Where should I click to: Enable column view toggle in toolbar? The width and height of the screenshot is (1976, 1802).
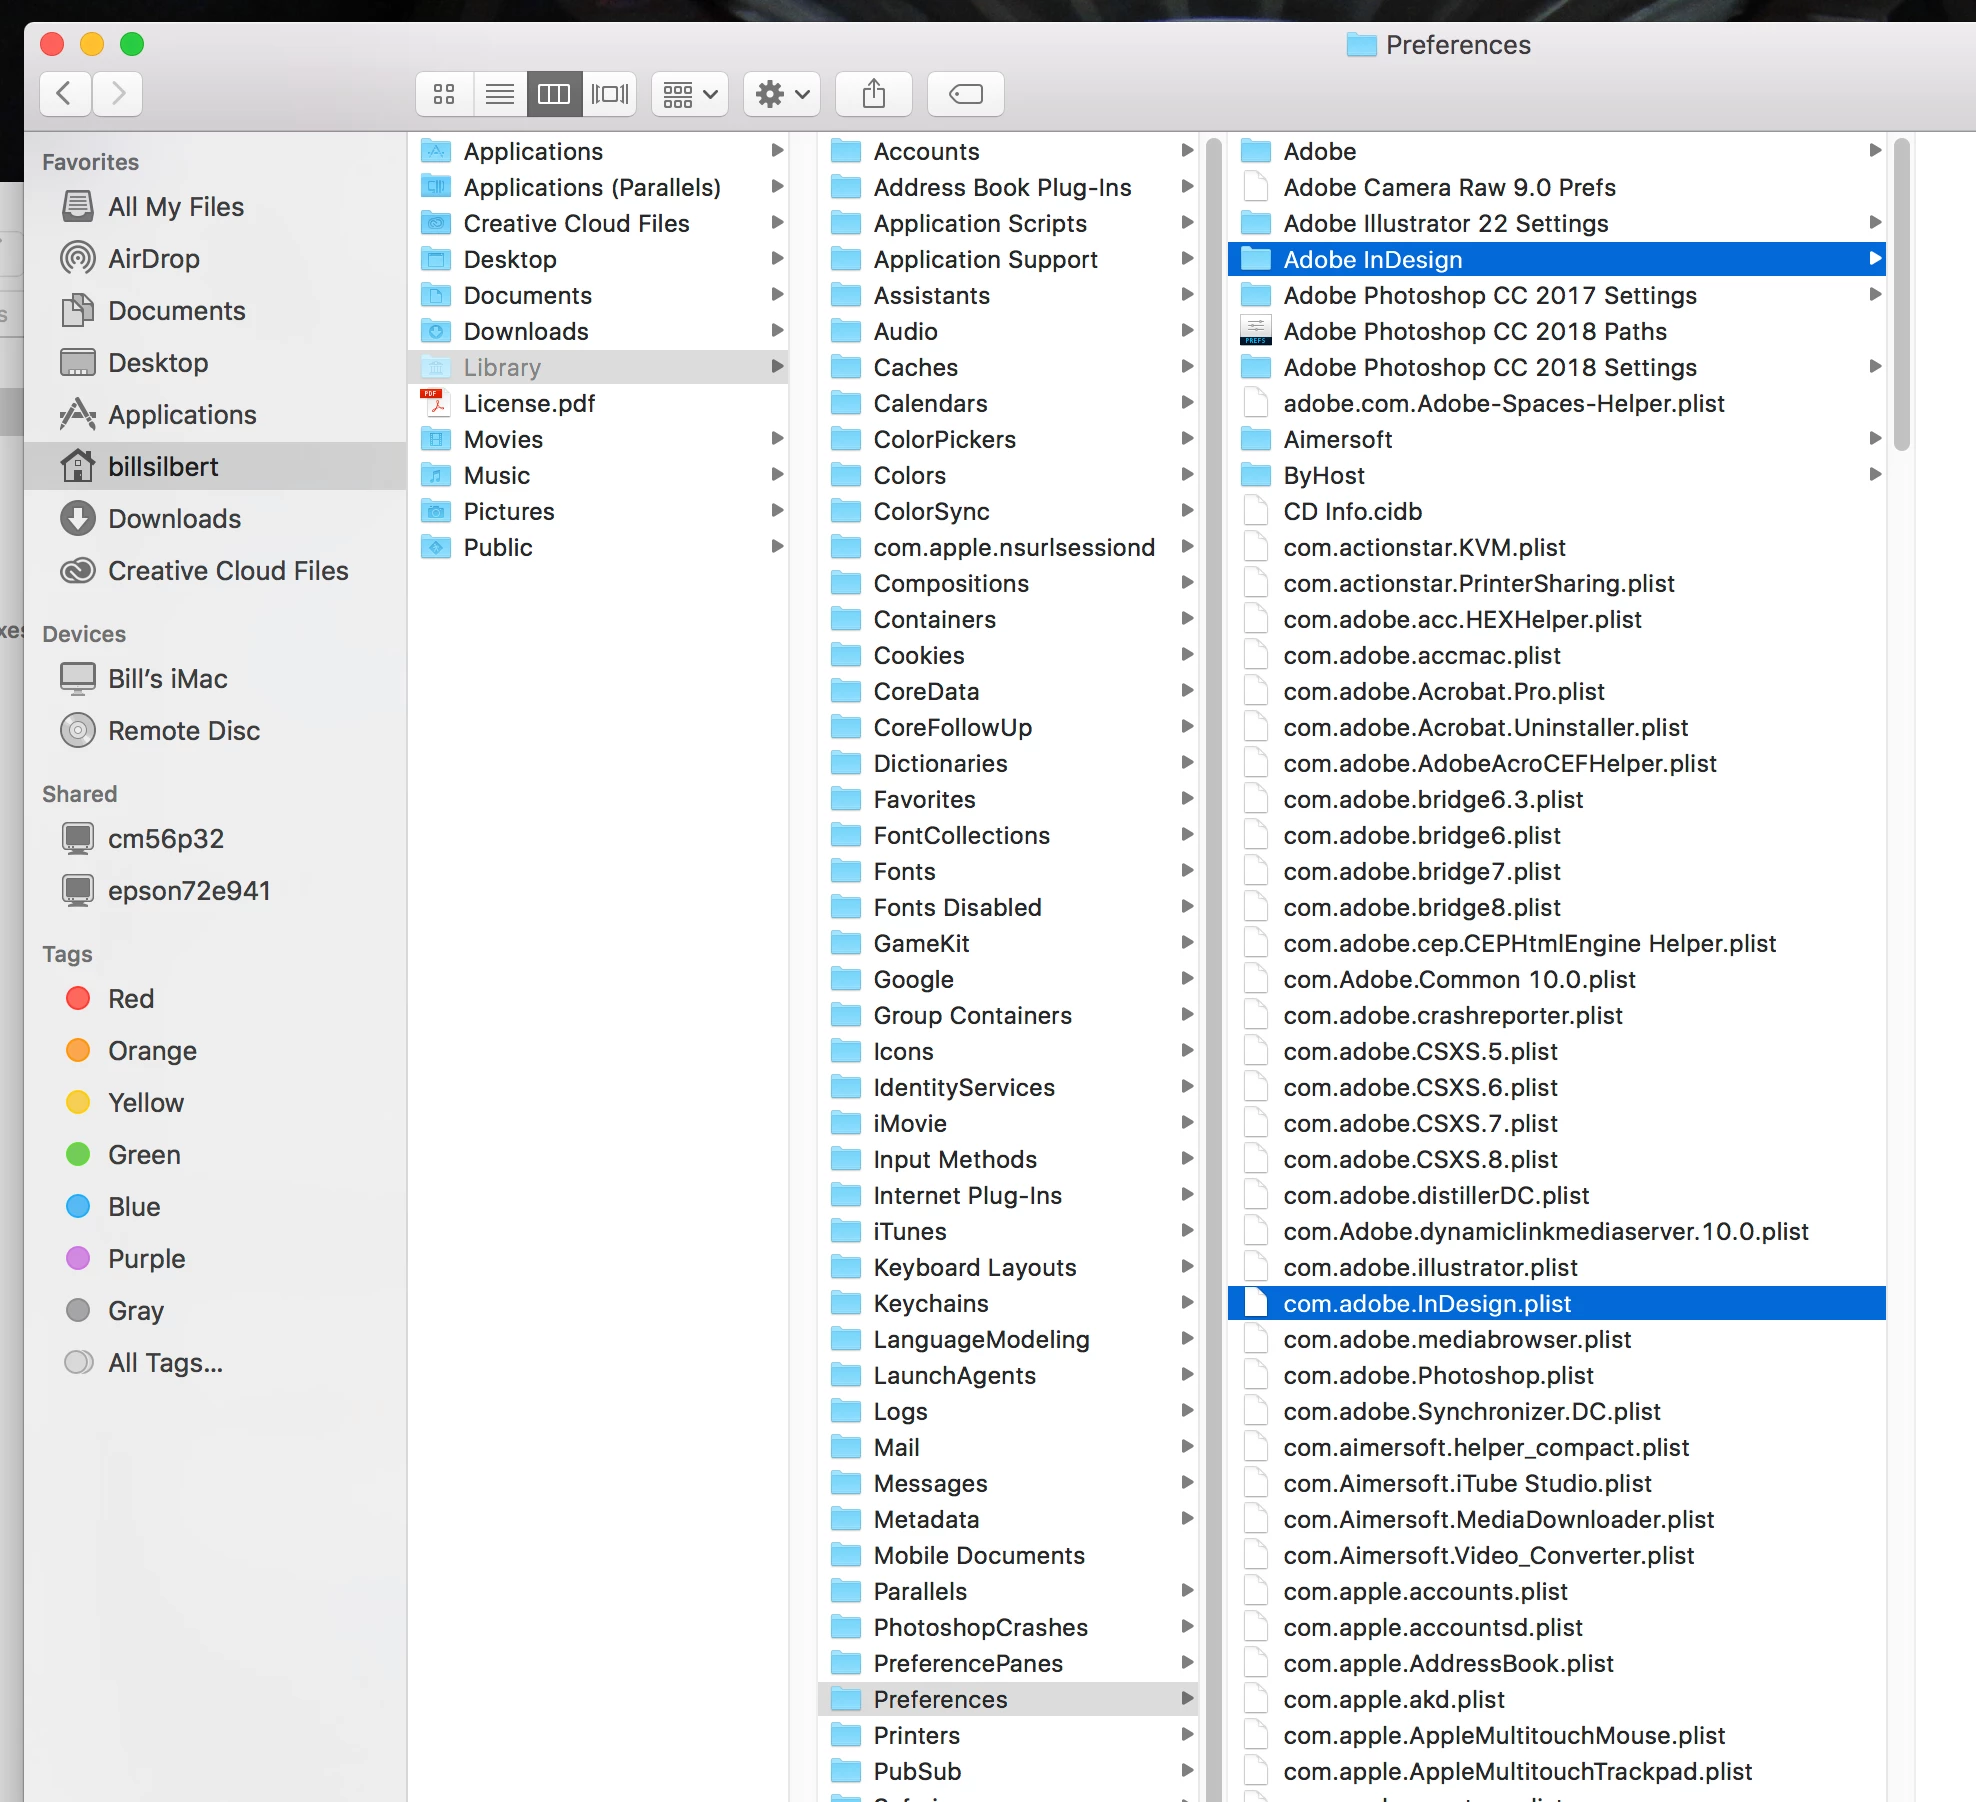554,94
